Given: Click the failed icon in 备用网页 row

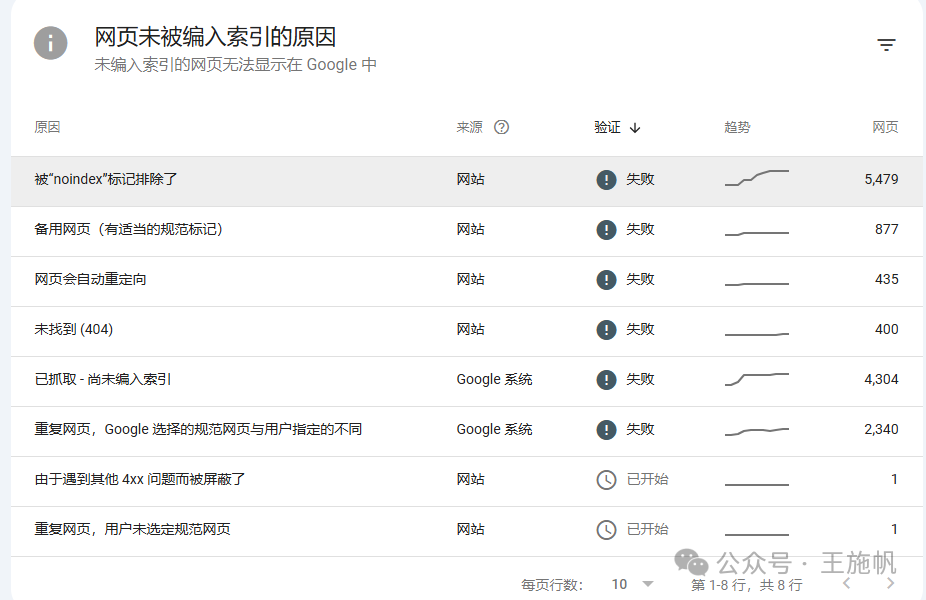Looking at the screenshot, I should click(x=607, y=229).
